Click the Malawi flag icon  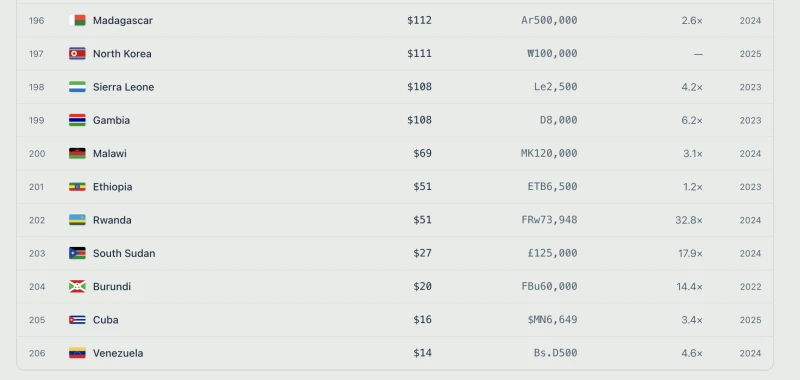point(78,154)
